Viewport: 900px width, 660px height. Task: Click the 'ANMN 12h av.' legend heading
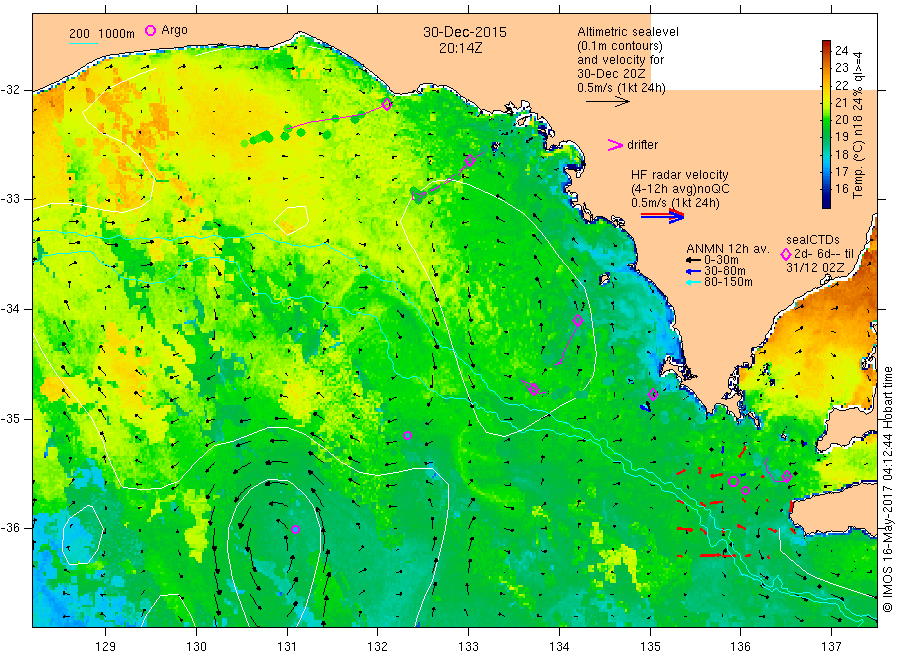point(728,249)
